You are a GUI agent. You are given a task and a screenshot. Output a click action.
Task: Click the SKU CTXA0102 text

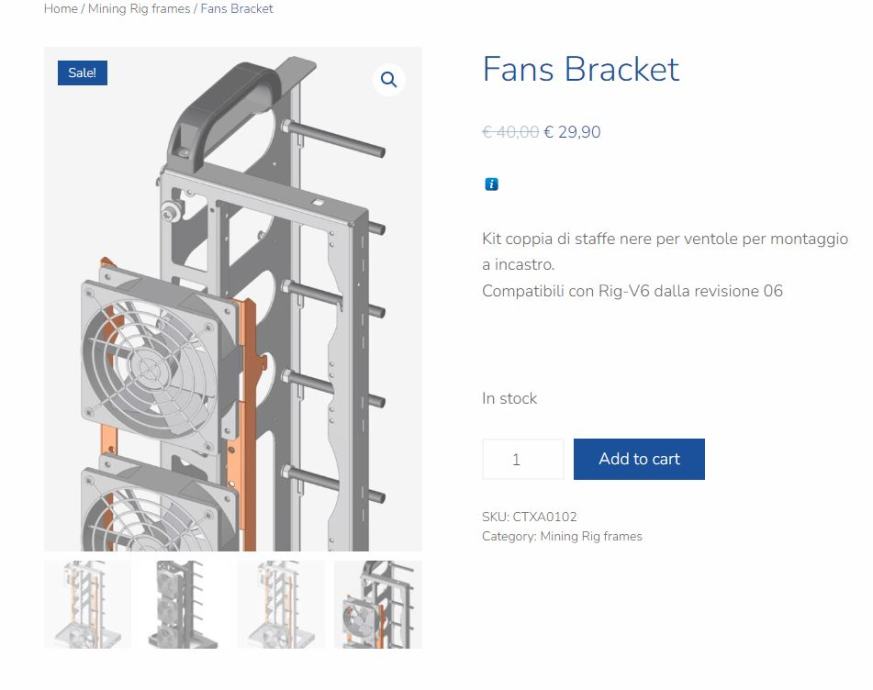point(529,517)
